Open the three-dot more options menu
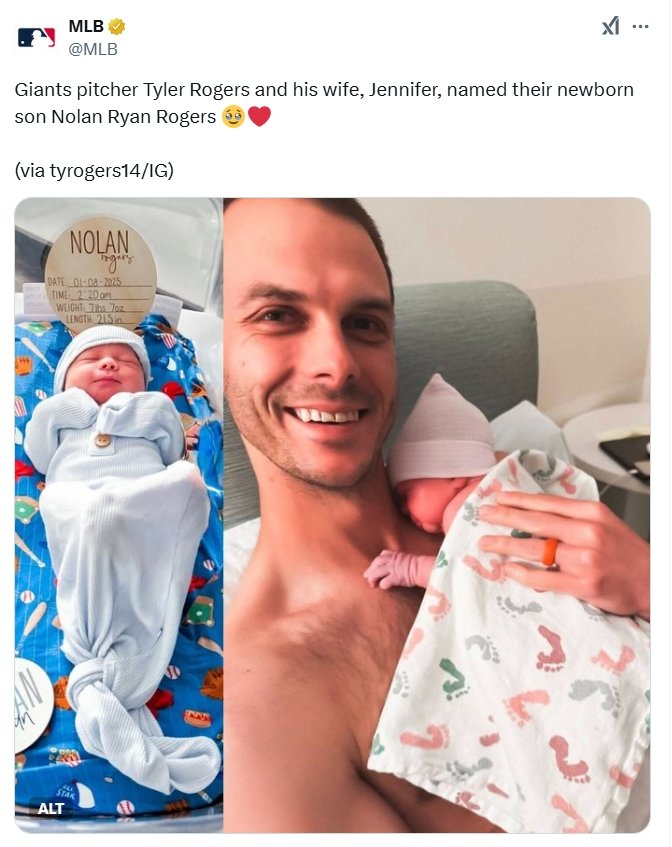The image size is (672, 847). click(x=640, y=26)
